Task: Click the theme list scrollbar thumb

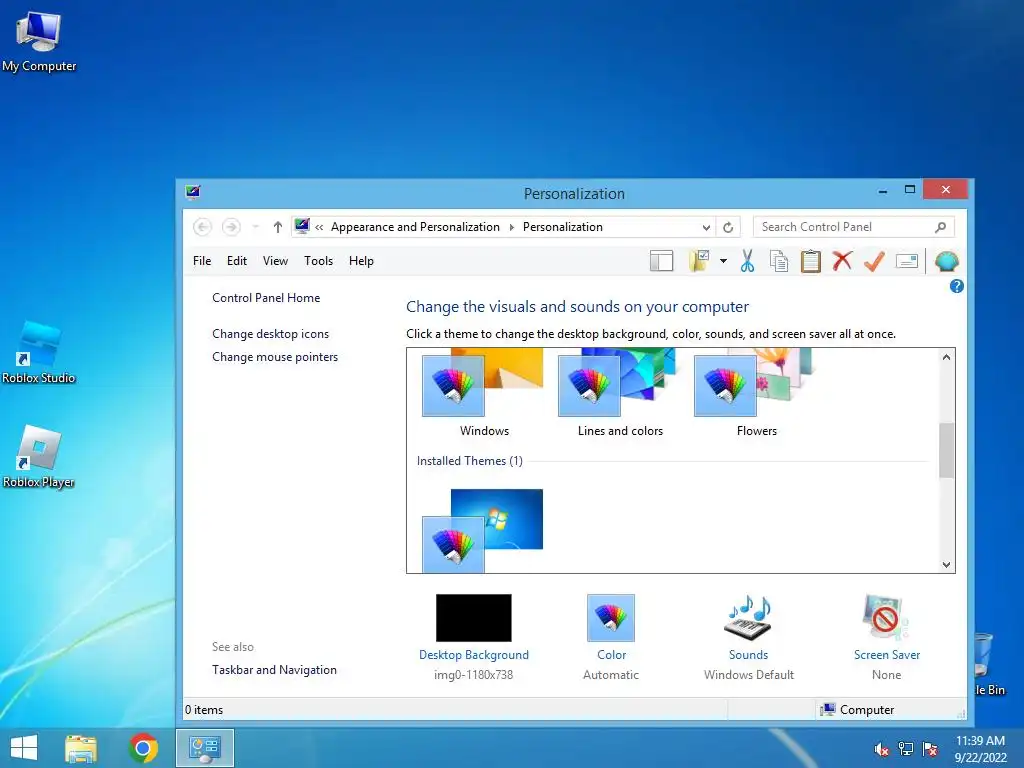Action: [946, 450]
